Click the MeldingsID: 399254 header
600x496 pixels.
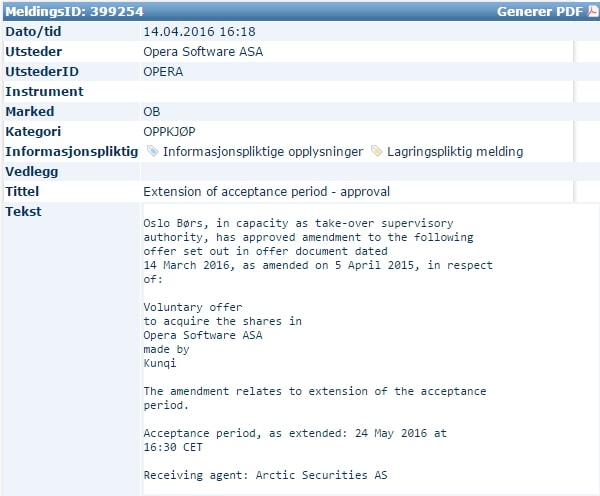click(75, 11)
